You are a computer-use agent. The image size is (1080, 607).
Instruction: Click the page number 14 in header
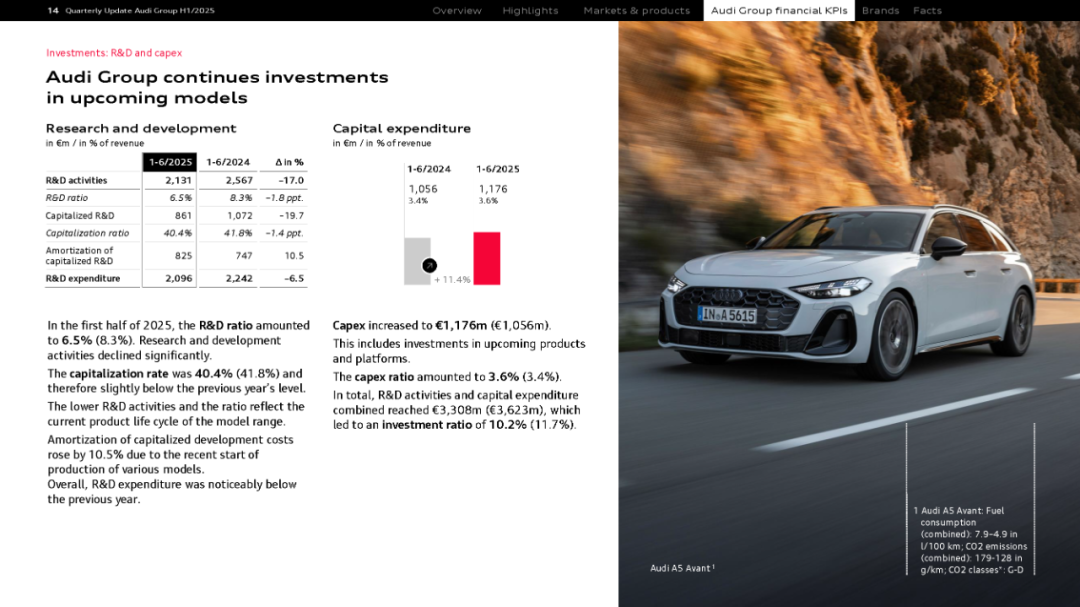[53, 11]
